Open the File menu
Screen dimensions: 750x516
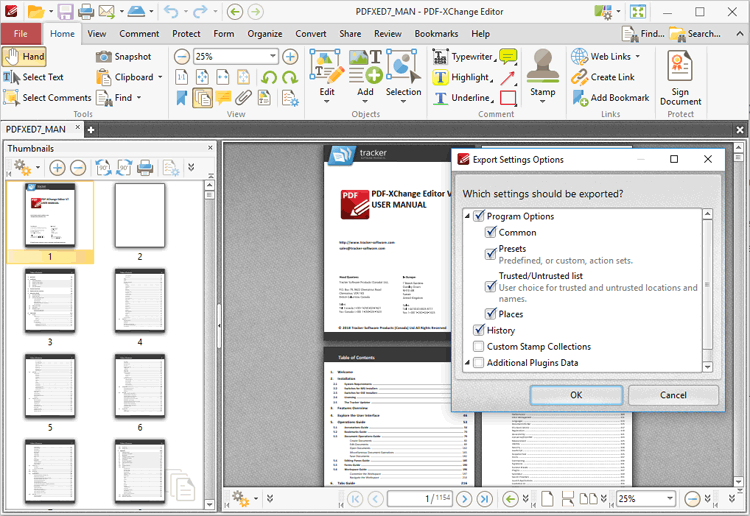(21, 34)
